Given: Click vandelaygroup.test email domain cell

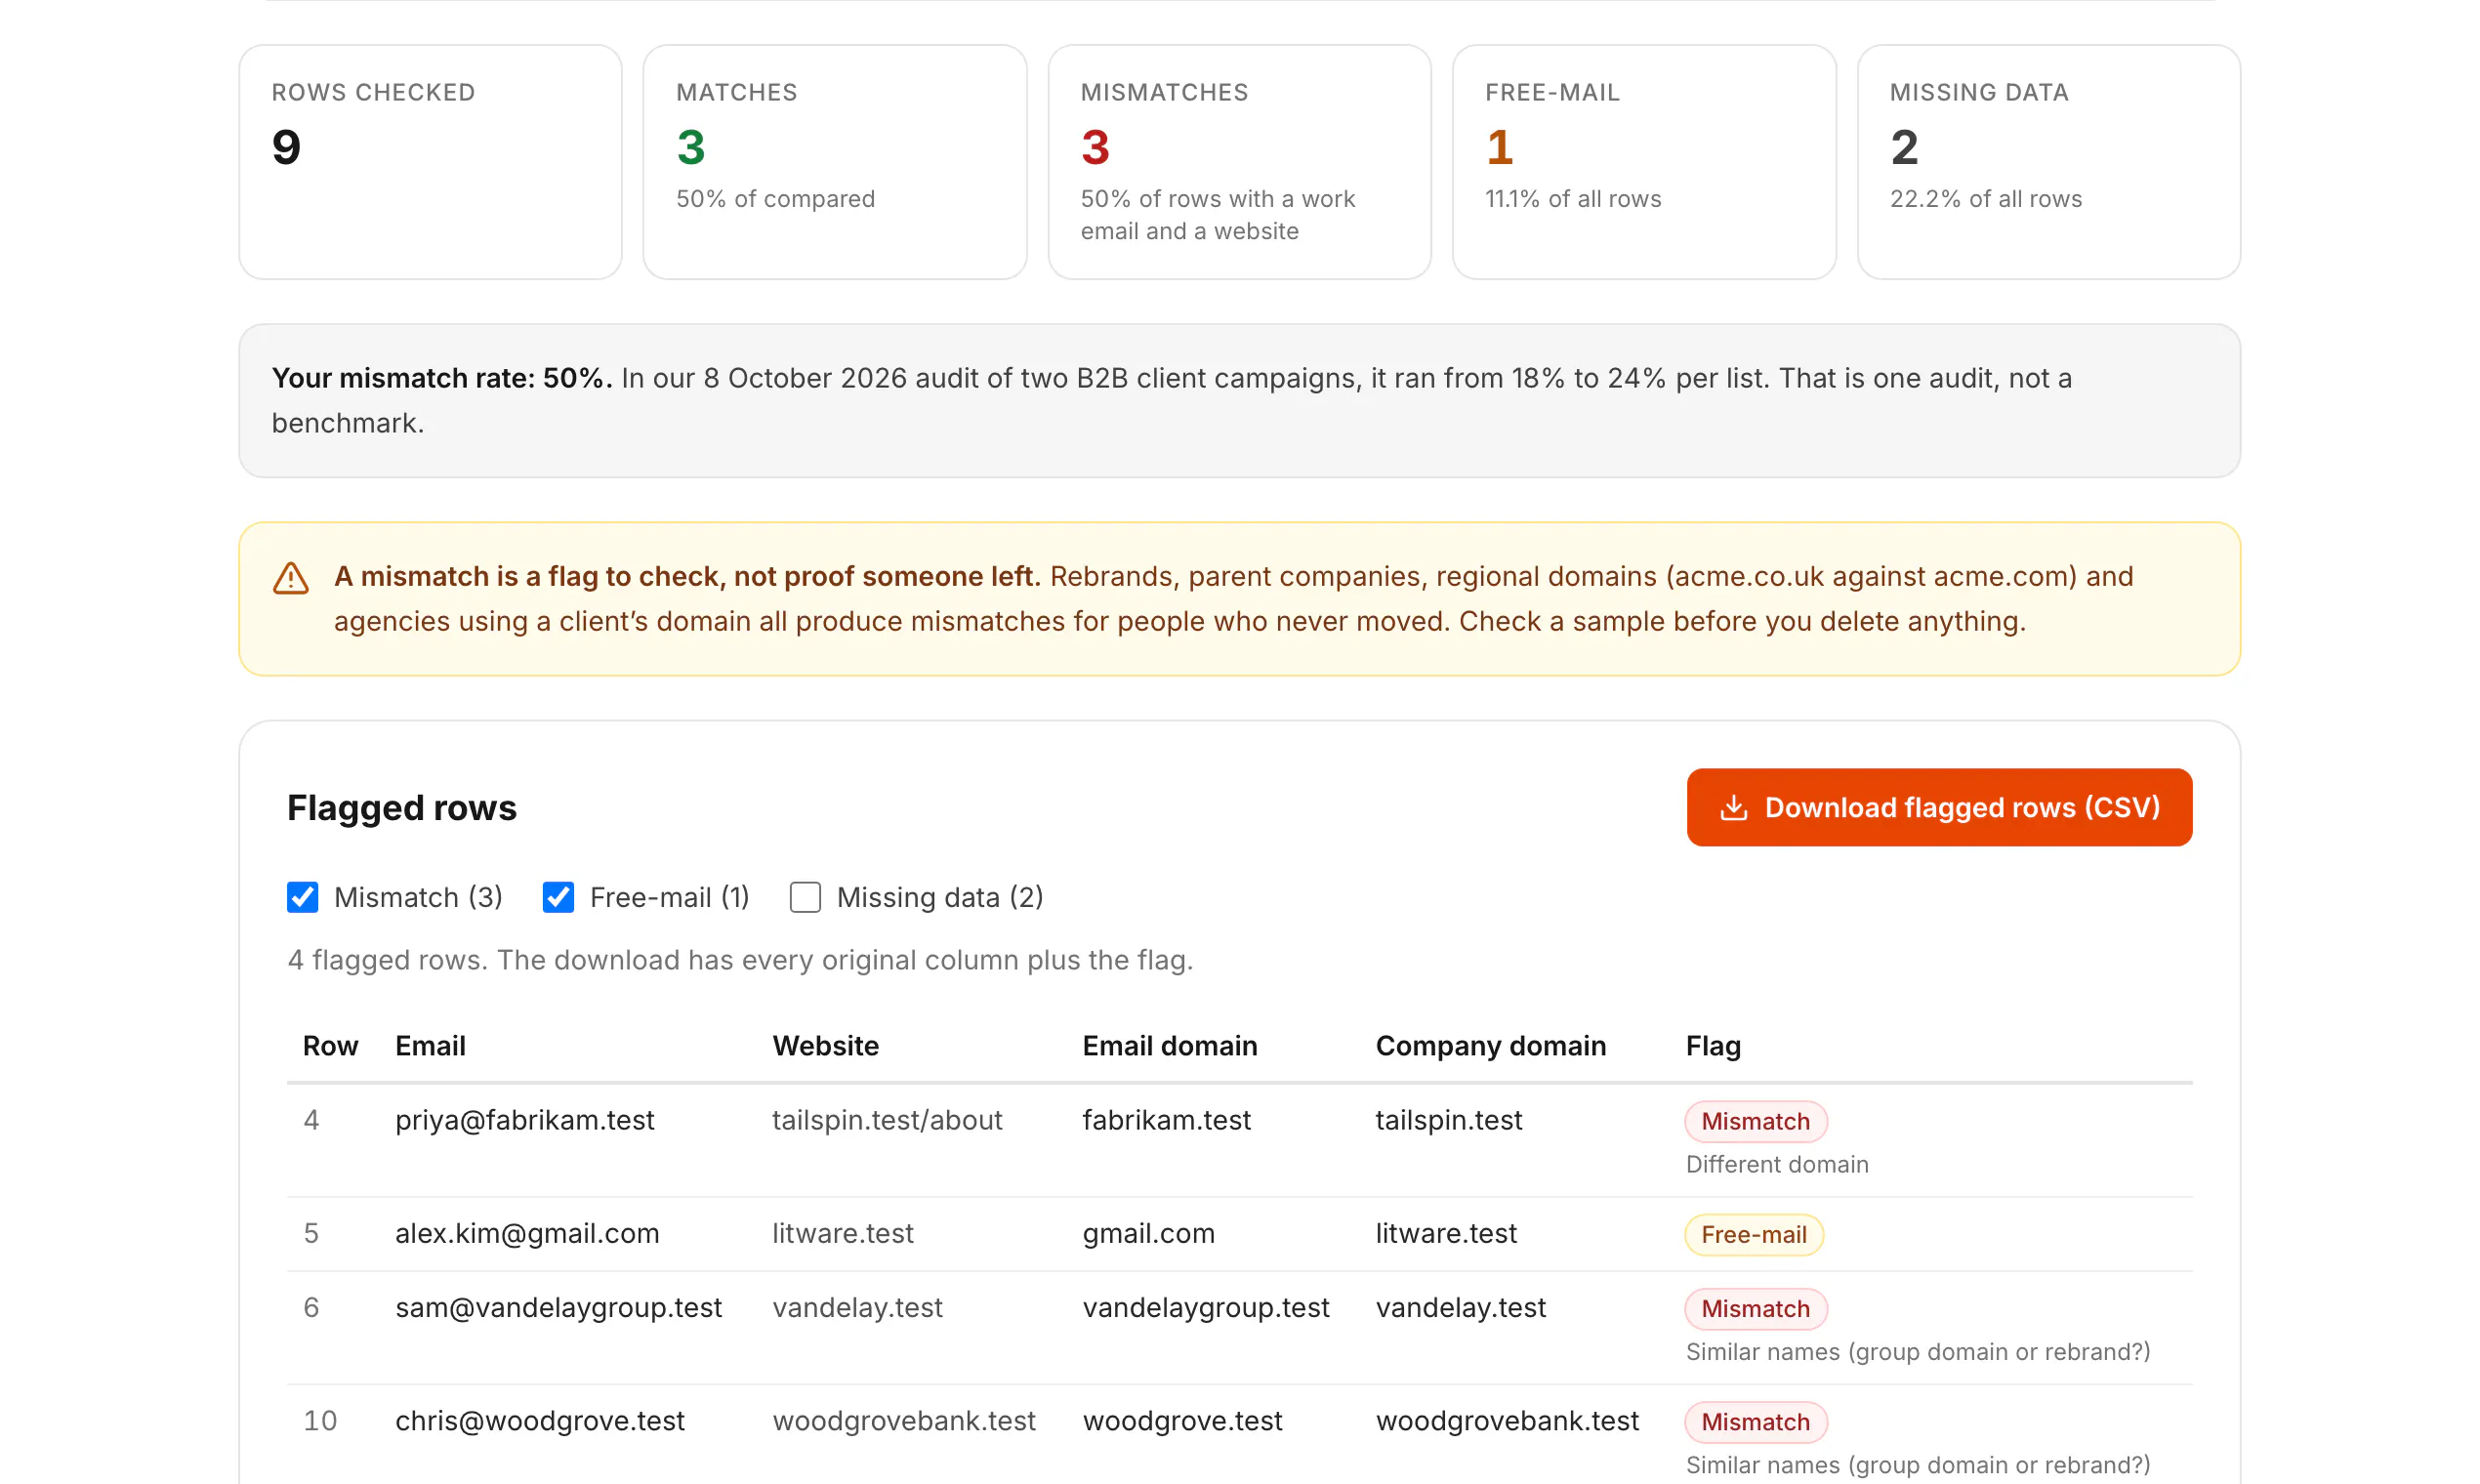Looking at the screenshot, I should pyautogui.click(x=1205, y=1308).
